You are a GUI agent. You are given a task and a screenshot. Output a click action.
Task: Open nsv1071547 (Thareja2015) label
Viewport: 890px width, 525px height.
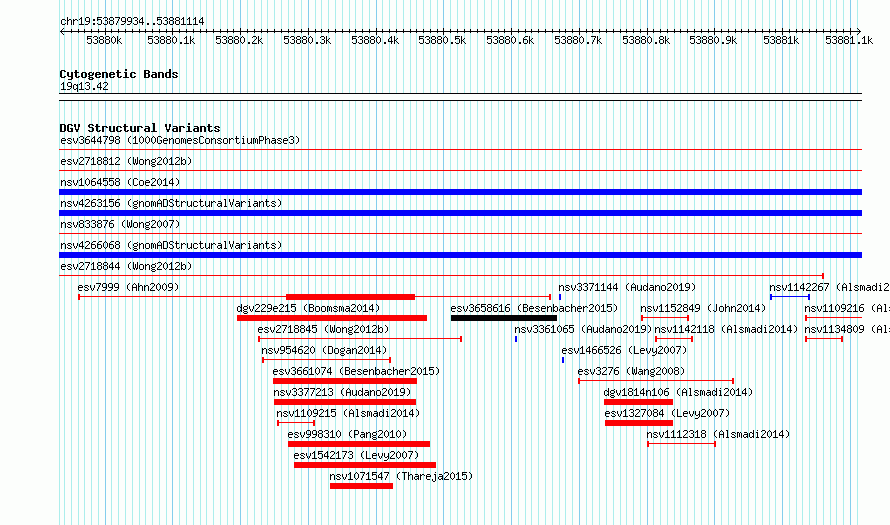(x=401, y=476)
